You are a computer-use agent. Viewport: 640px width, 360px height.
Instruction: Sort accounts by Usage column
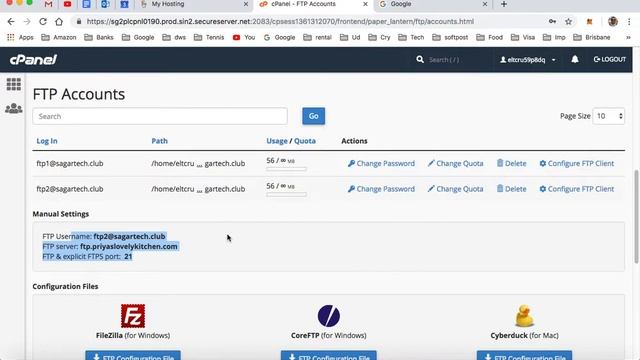[x=277, y=141]
